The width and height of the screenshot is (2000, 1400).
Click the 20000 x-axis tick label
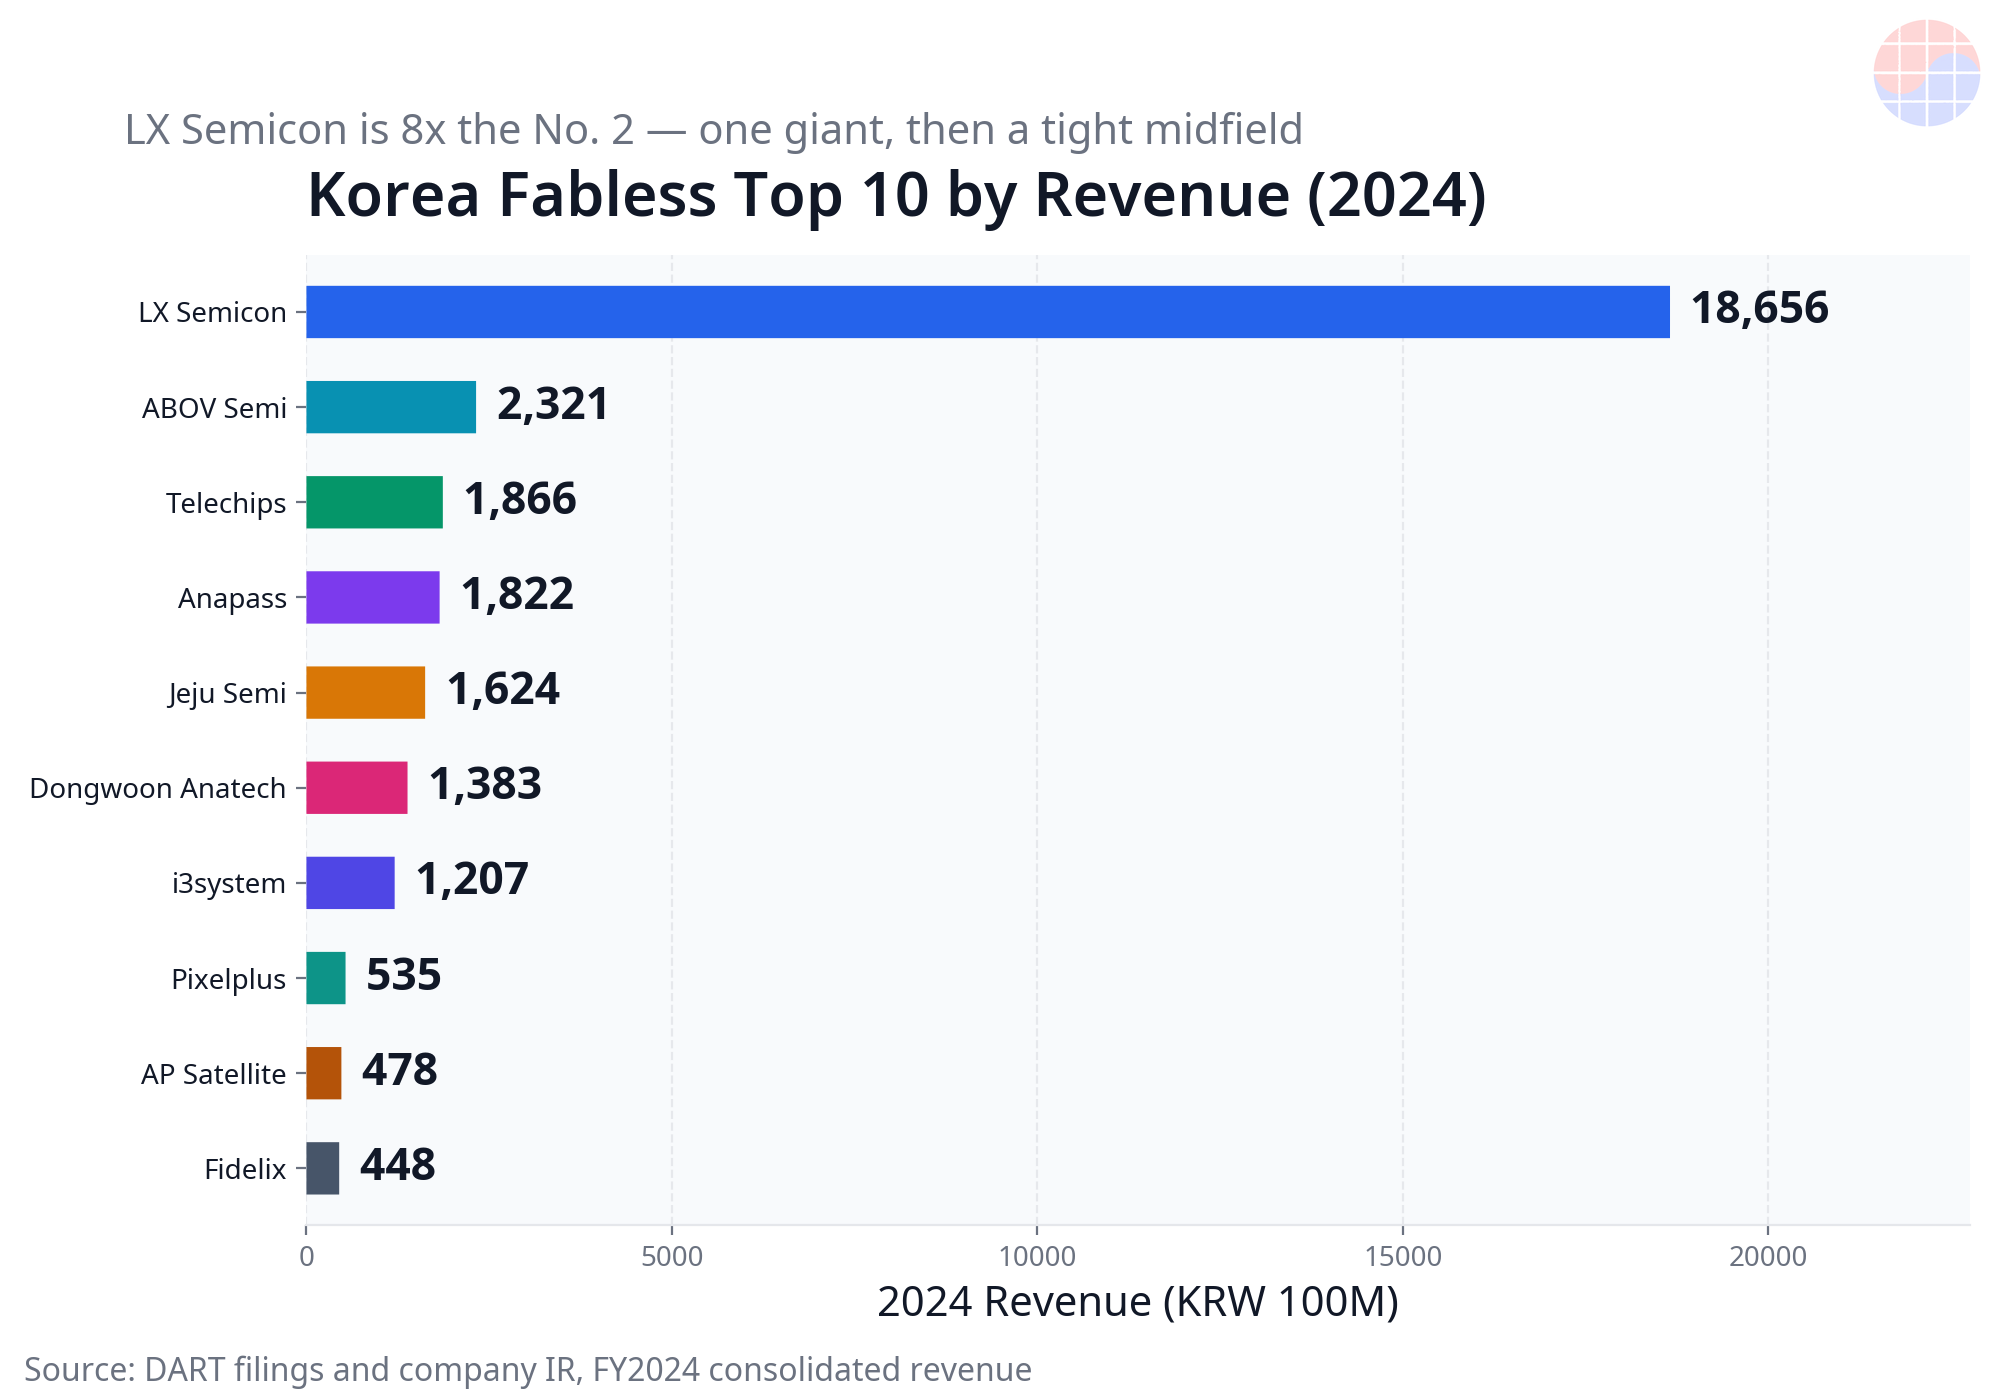coord(1768,1257)
